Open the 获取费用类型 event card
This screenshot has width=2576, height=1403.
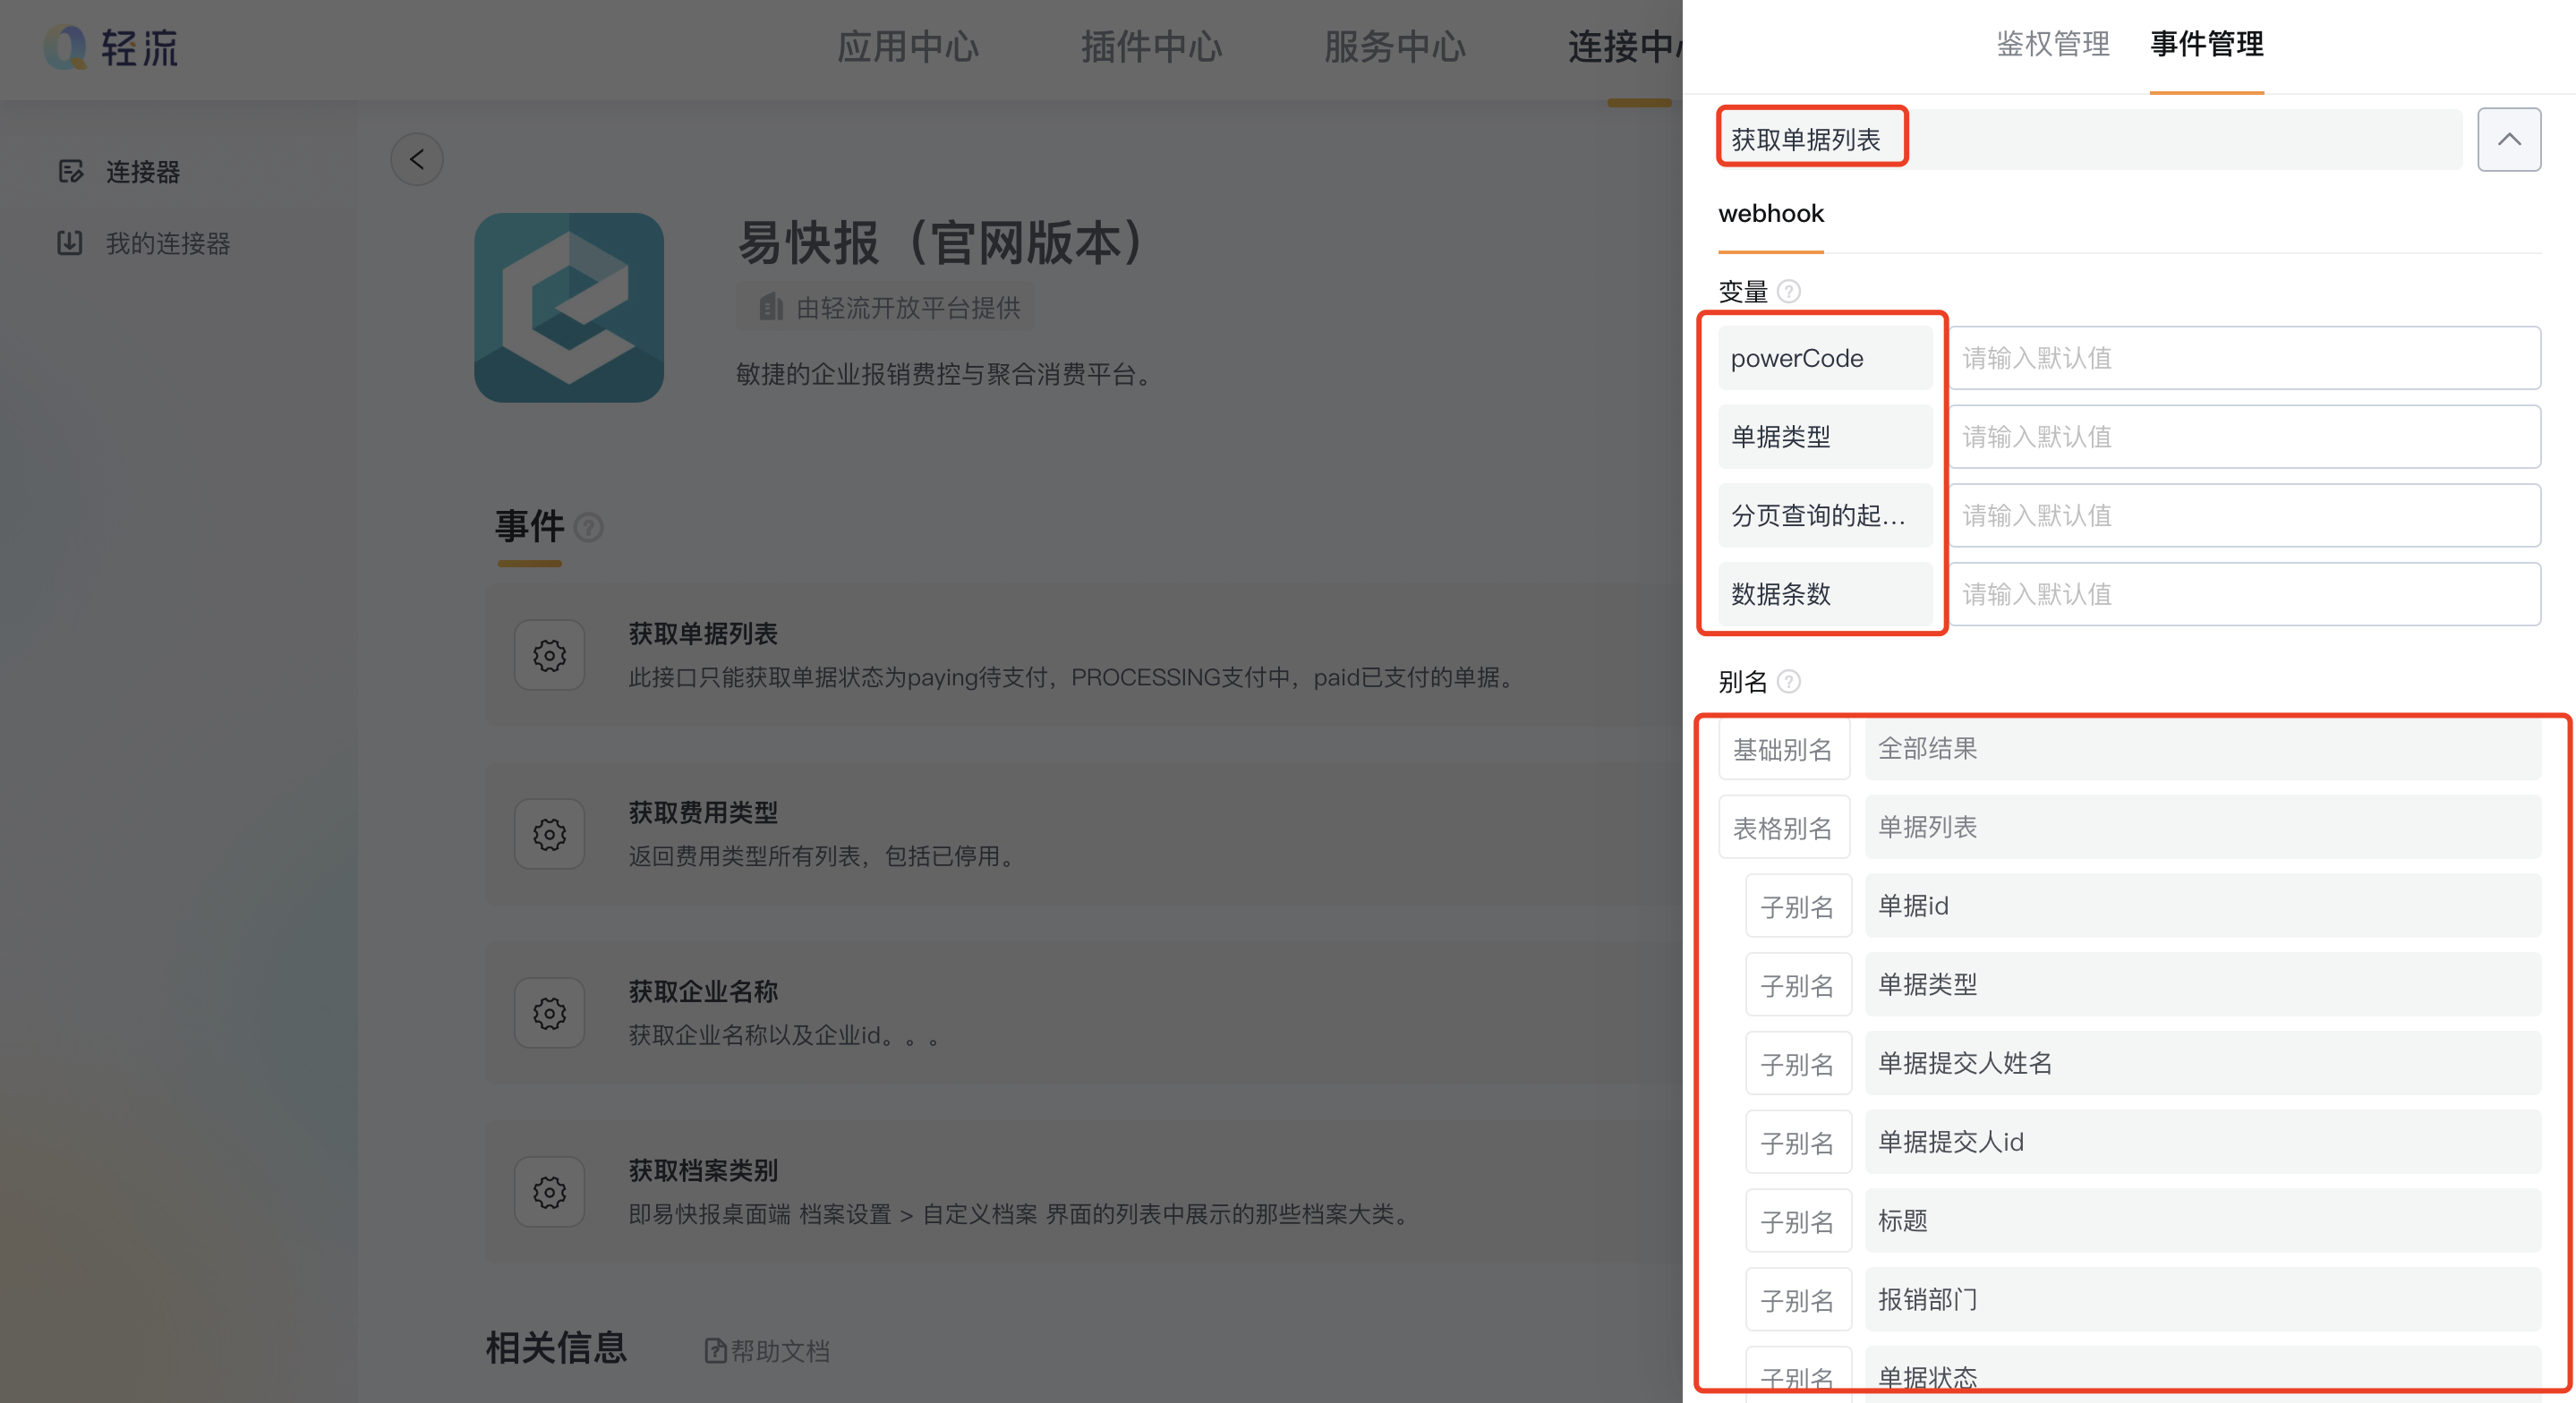pos(1084,834)
